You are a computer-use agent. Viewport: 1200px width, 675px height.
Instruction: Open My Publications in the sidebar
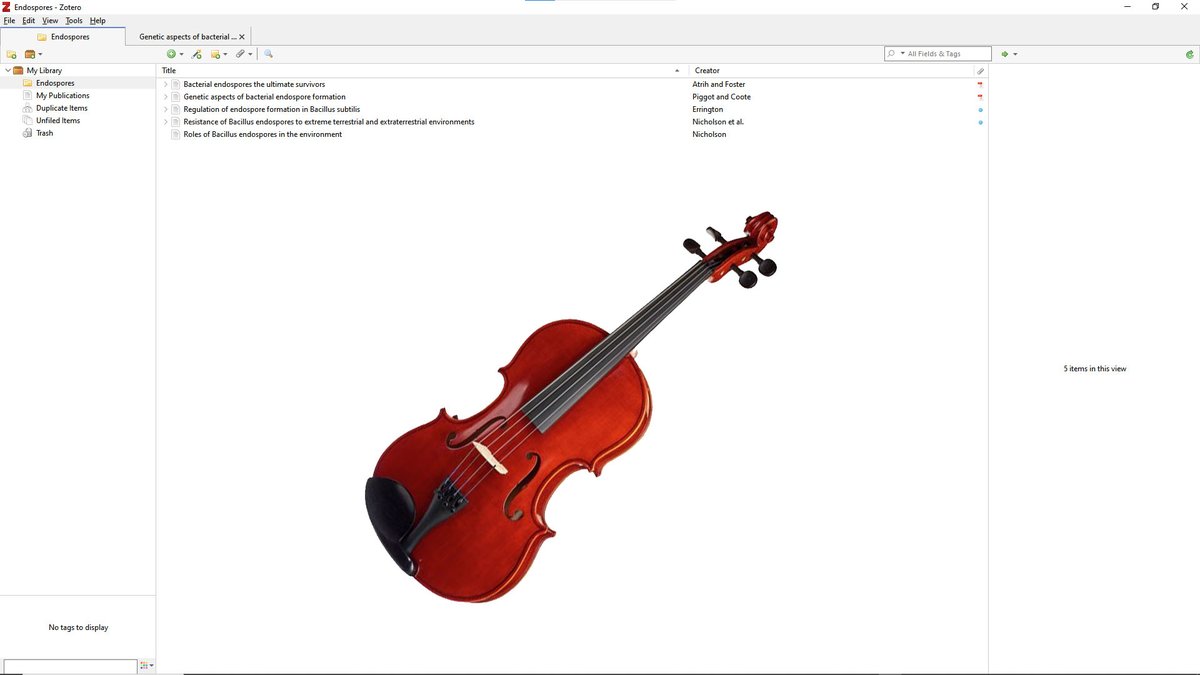(x=62, y=96)
